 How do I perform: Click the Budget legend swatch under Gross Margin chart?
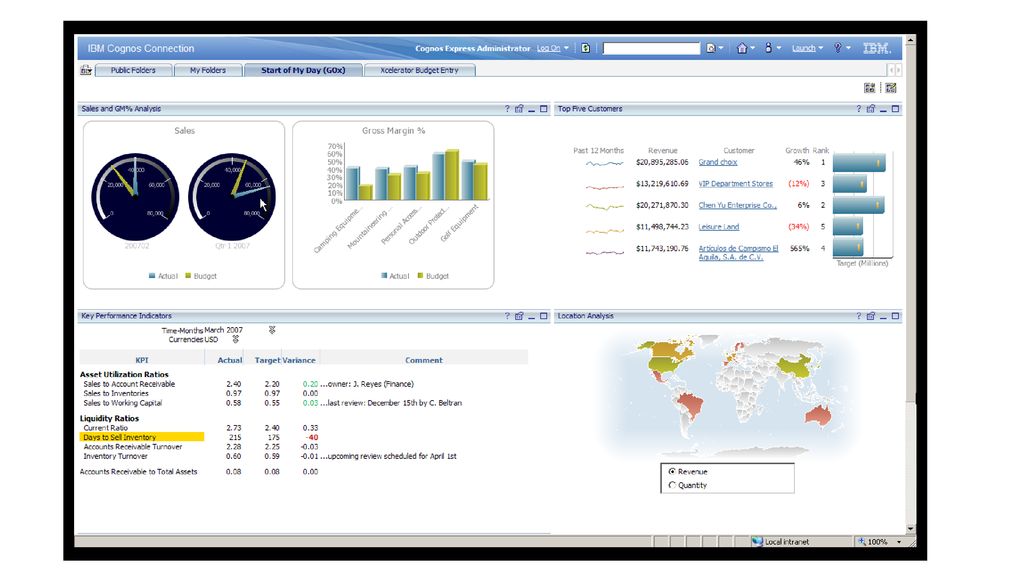(x=421, y=276)
